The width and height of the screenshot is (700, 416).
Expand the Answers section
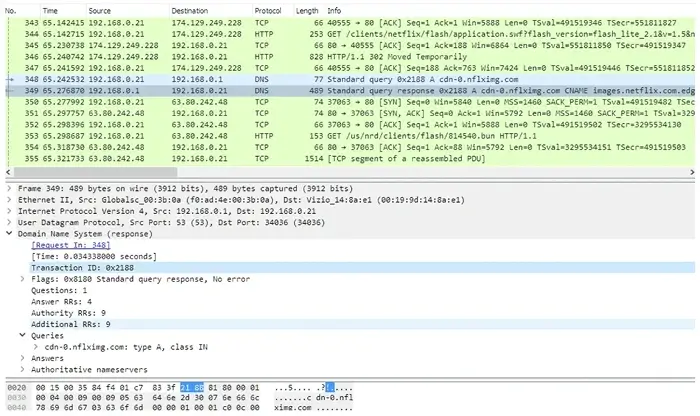coord(22,358)
